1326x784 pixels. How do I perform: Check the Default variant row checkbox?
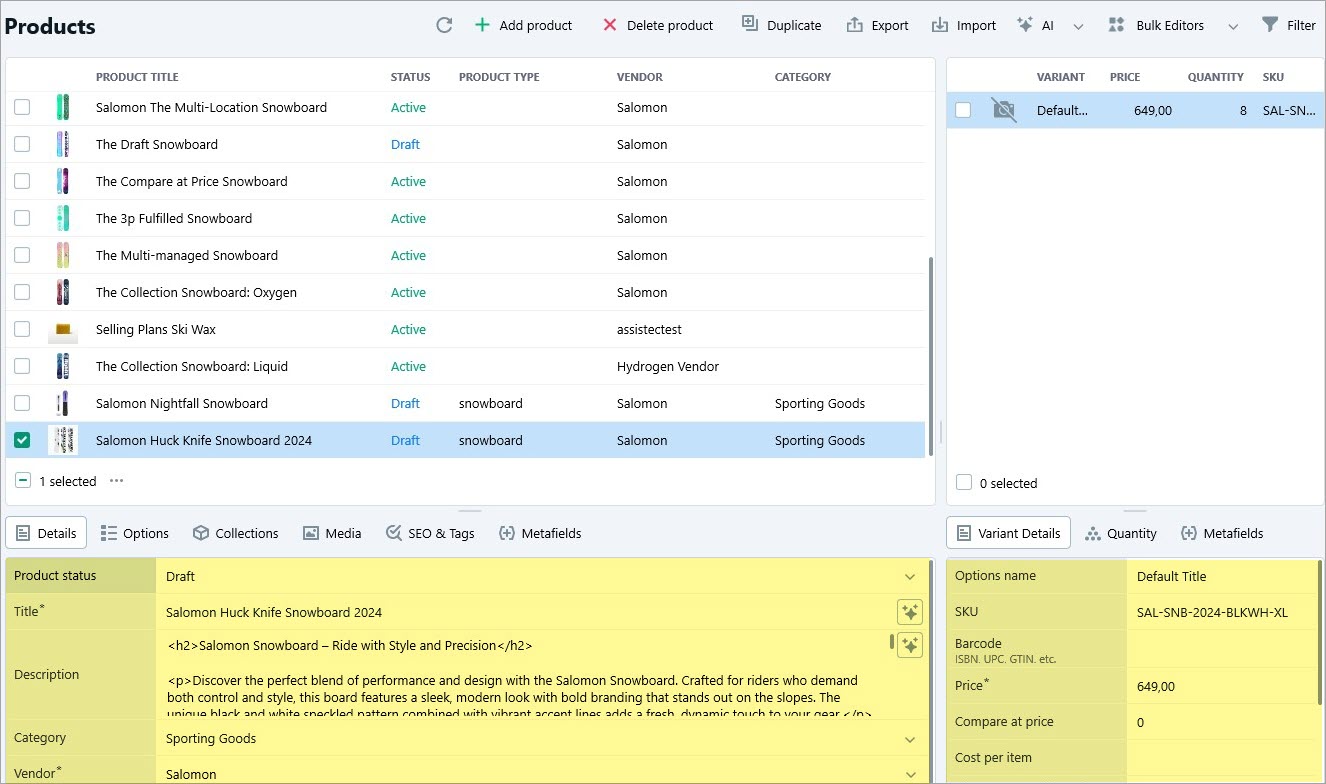(963, 110)
